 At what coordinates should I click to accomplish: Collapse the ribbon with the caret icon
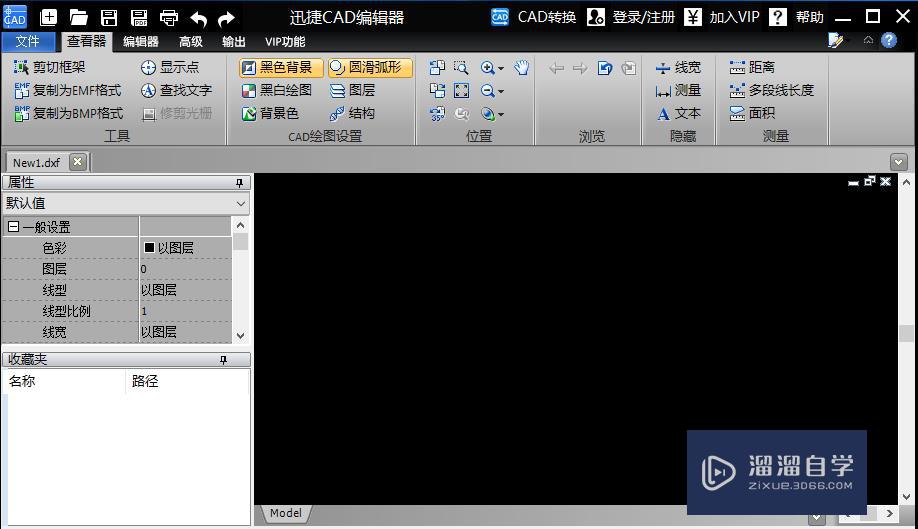tap(868, 40)
